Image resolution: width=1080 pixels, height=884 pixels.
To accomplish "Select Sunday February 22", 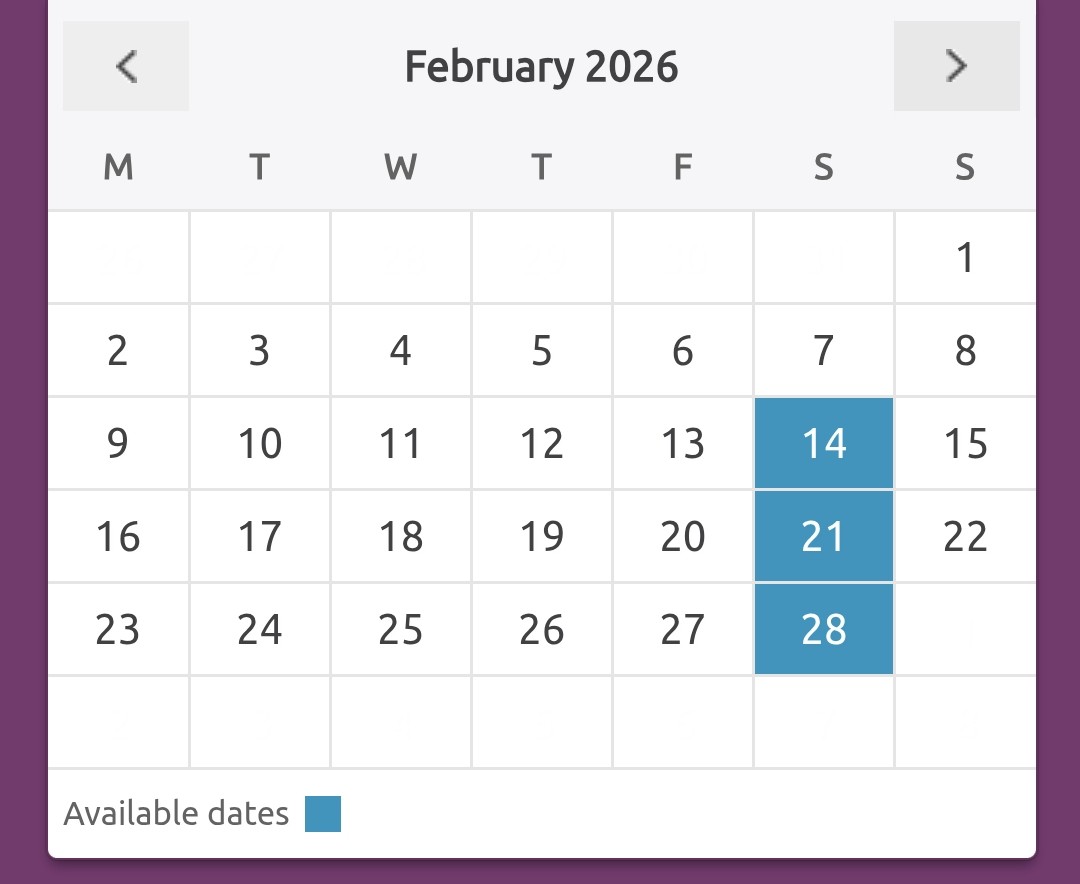I will tap(965, 537).
